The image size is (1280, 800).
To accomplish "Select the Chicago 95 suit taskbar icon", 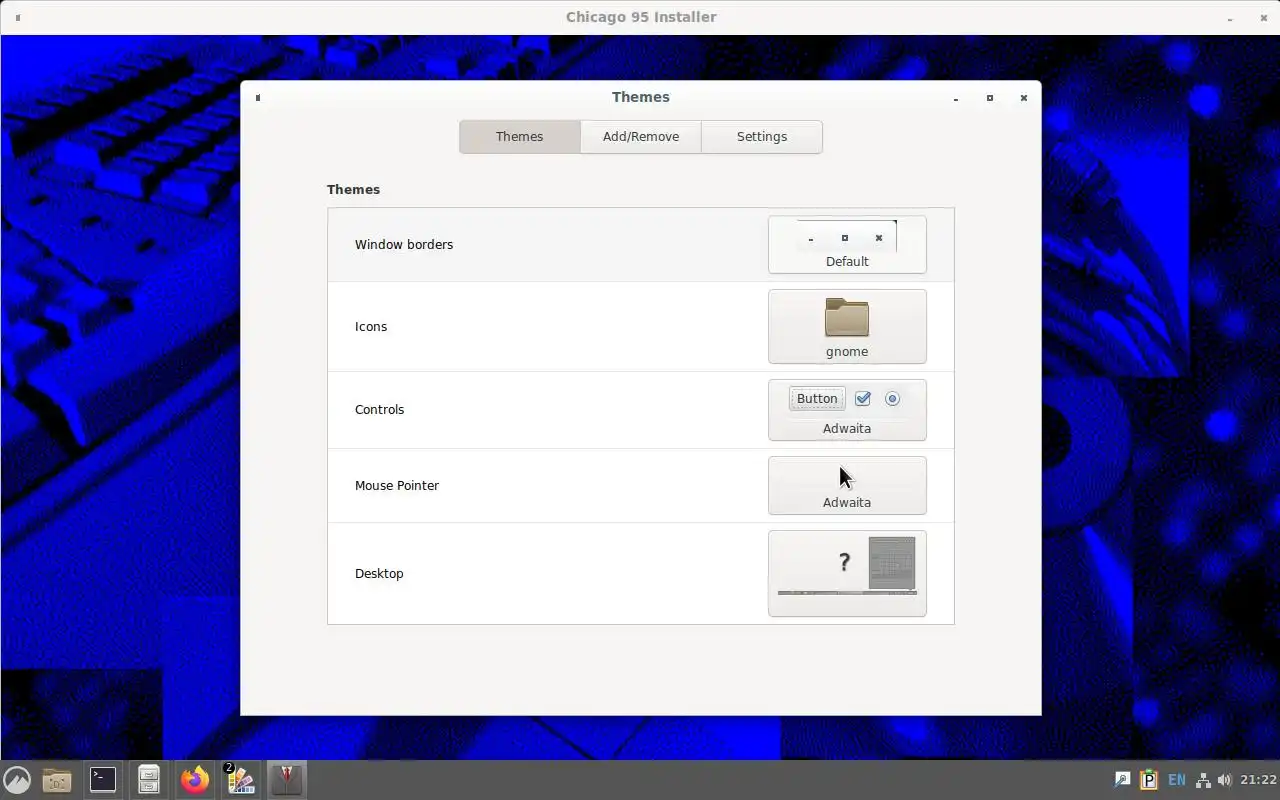I will pos(287,779).
